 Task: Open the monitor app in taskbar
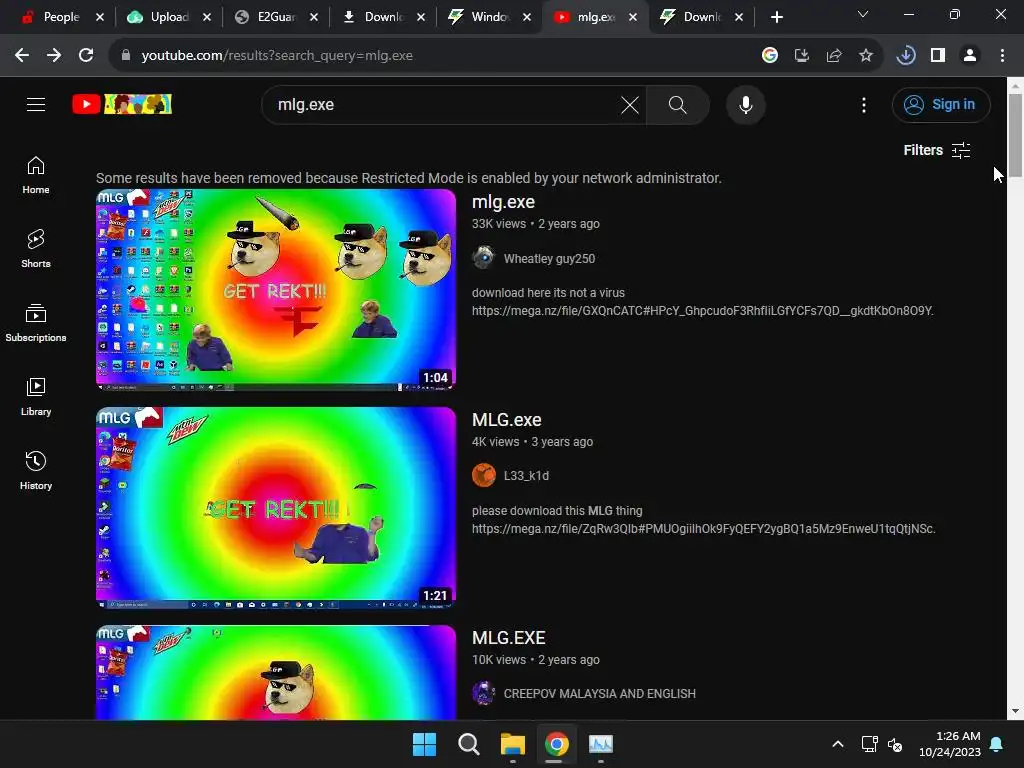(601, 744)
